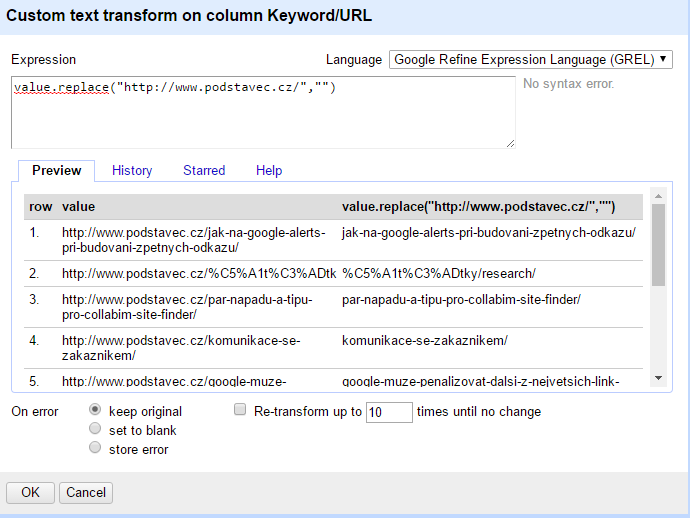Confirm the transform with OK
Viewport: 690px width, 518px height.
click(x=30, y=492)
